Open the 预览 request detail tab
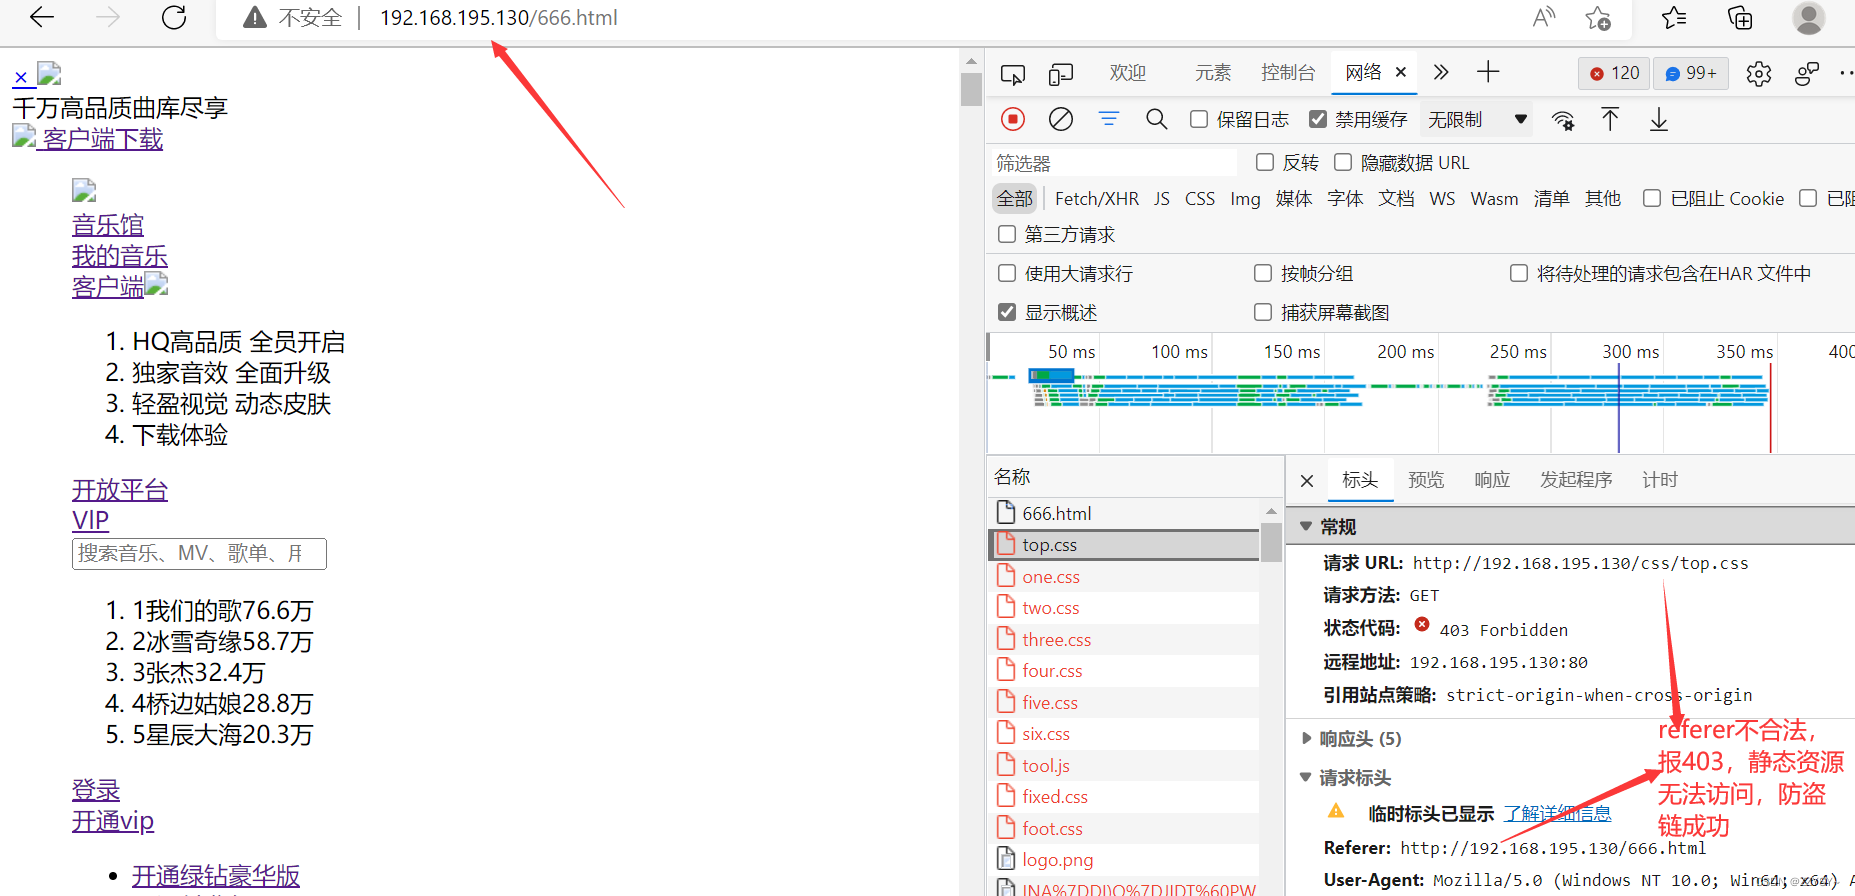The image size is (1855, 896). [1426, 480]
